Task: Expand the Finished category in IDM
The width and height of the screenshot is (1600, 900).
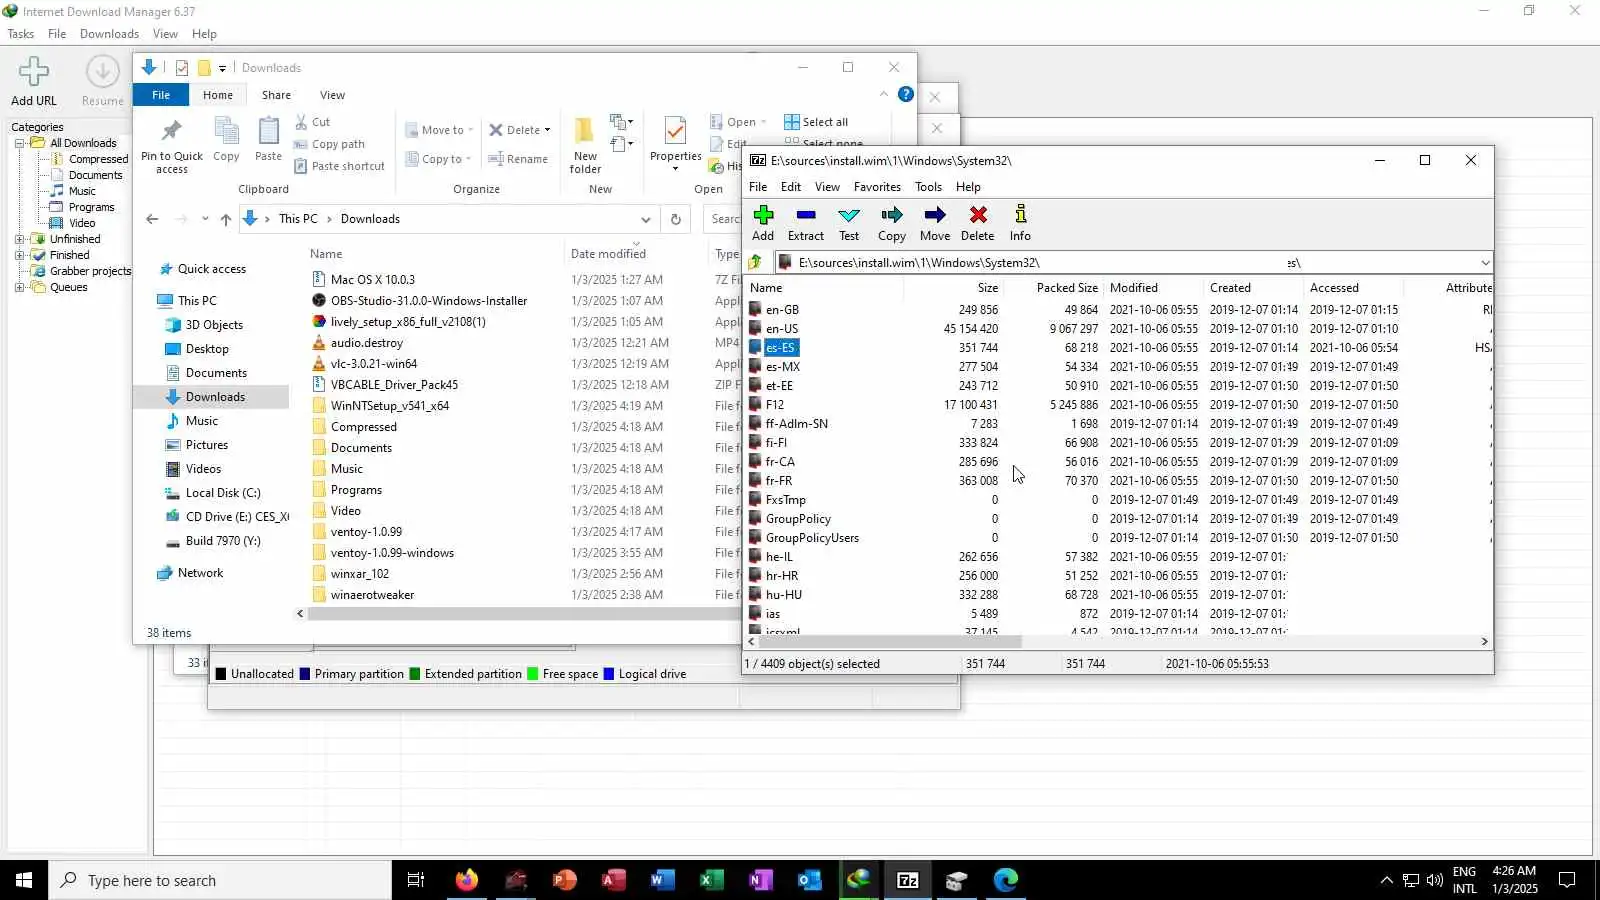Action: coord(19,255)
